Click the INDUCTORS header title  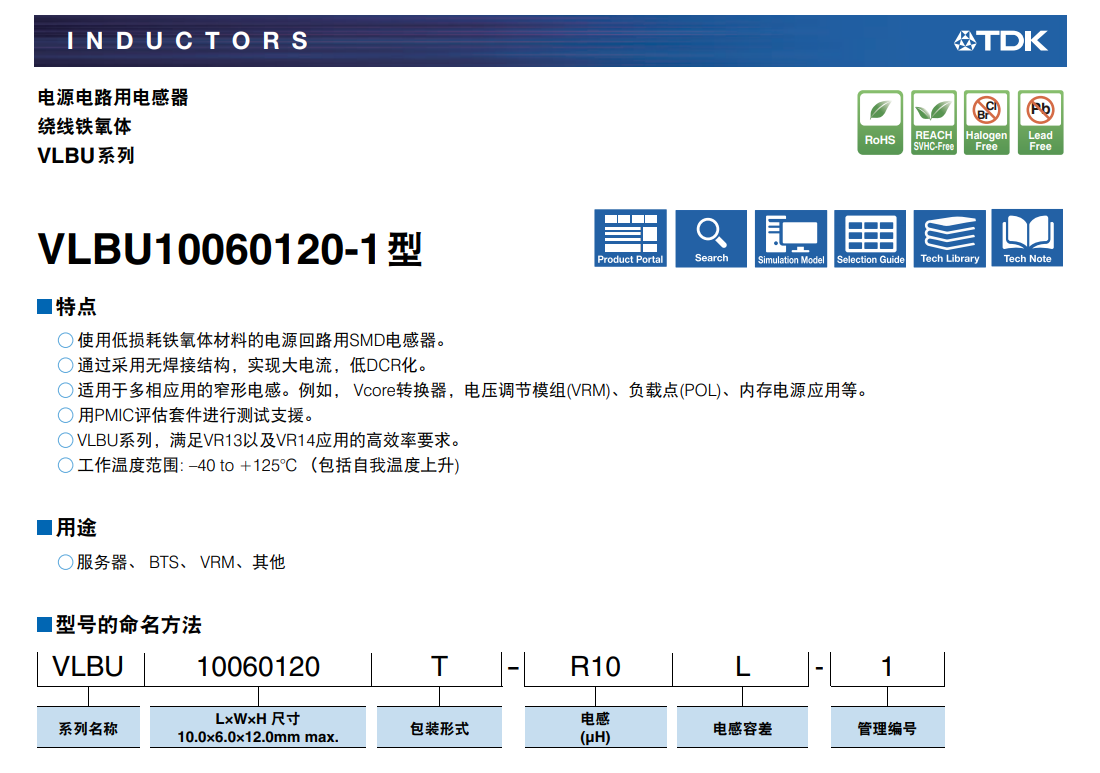click(x=187, y=41)
